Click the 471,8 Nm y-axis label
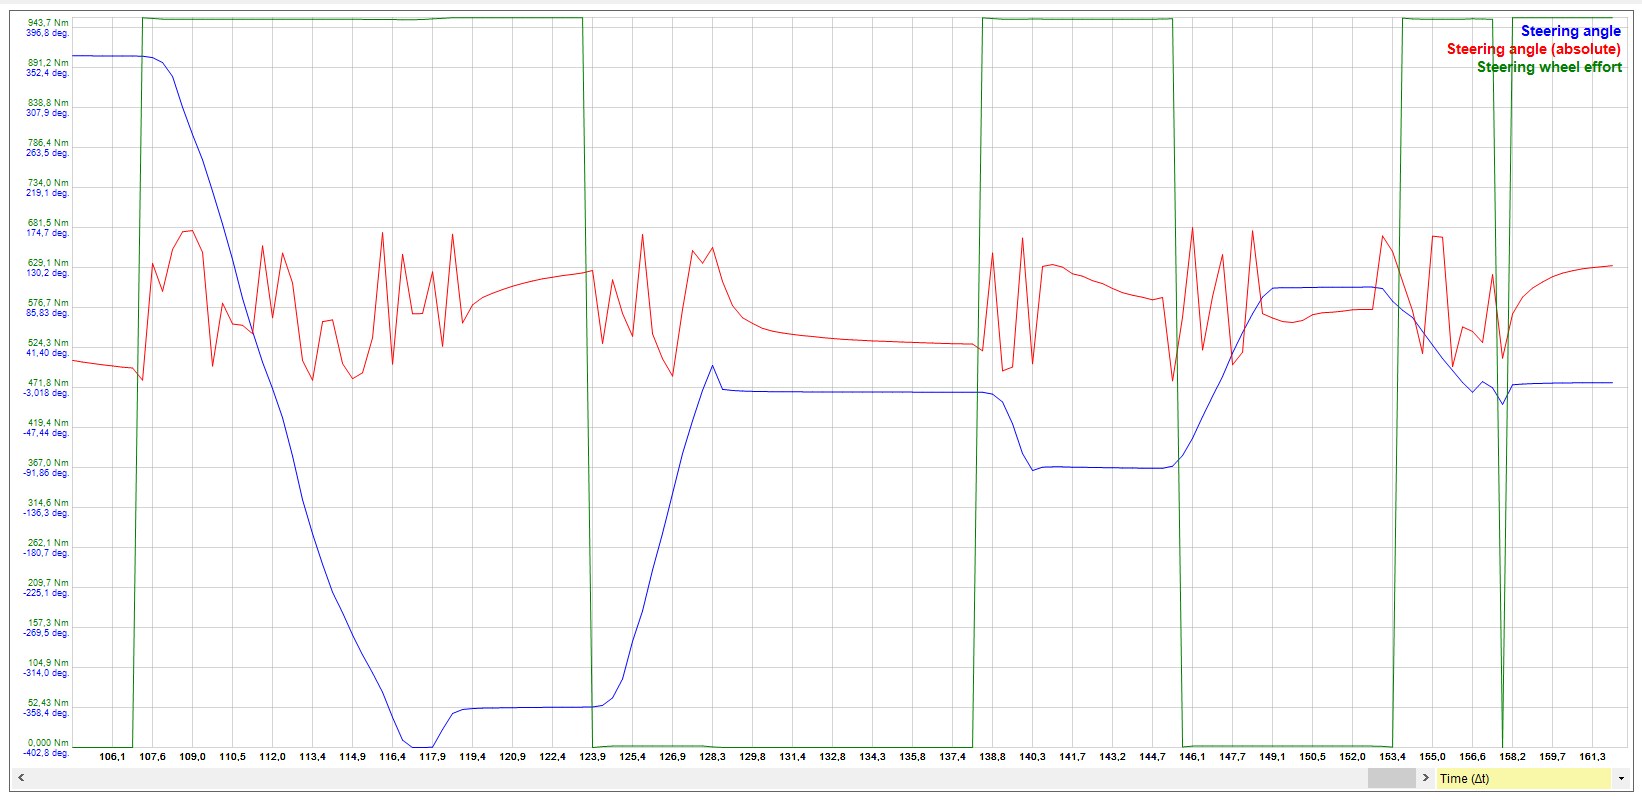This screenshot has height=800, width=1642. coord(48,383)
